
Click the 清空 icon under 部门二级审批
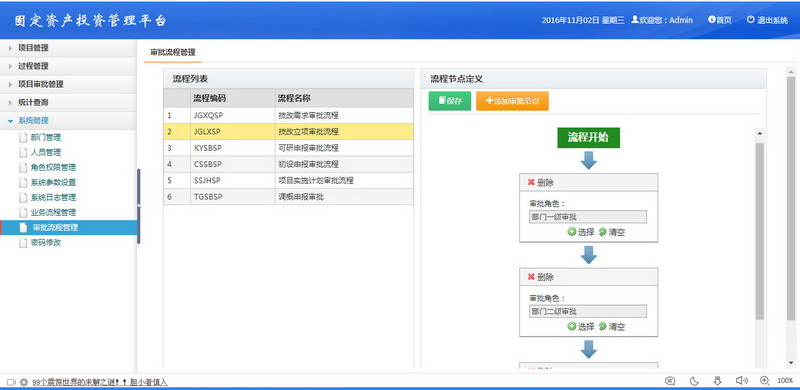coord(602,326)
